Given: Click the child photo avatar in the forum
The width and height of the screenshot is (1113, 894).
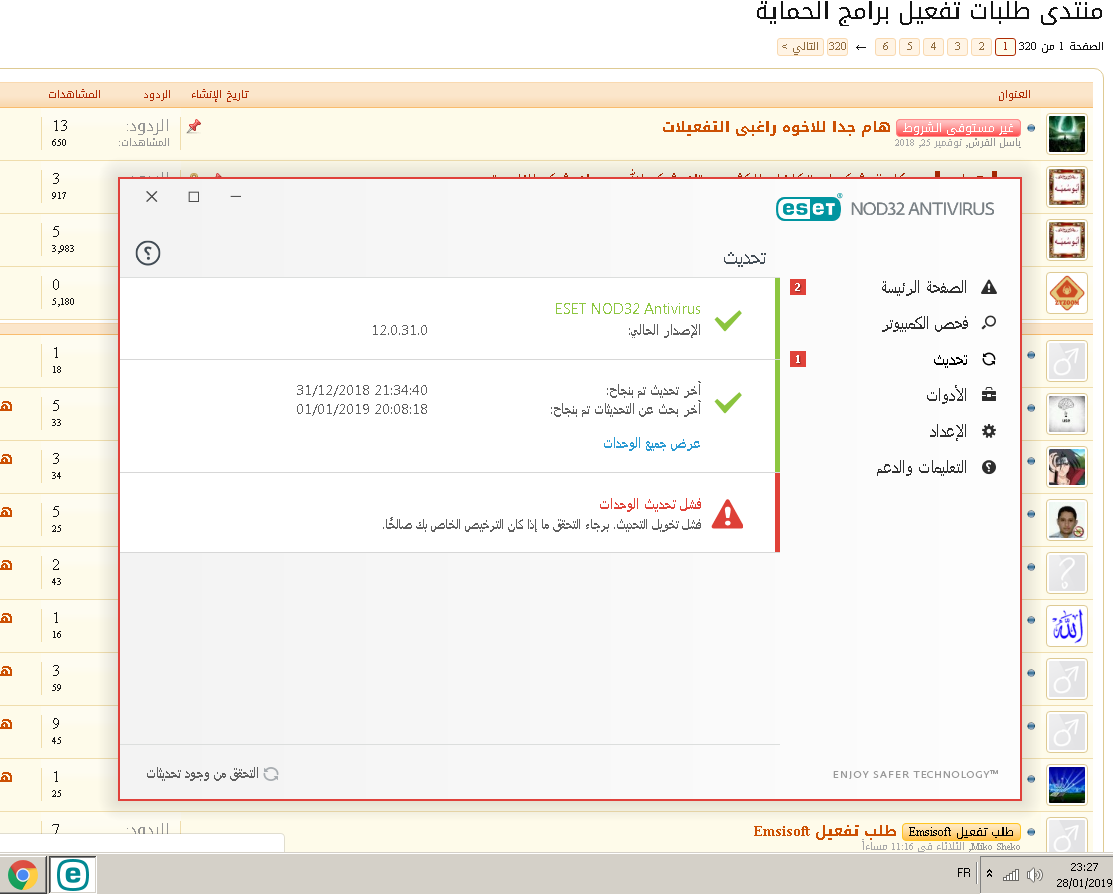Looking at the screenshot, I should pyautogui.click(x=1067, y=520).
